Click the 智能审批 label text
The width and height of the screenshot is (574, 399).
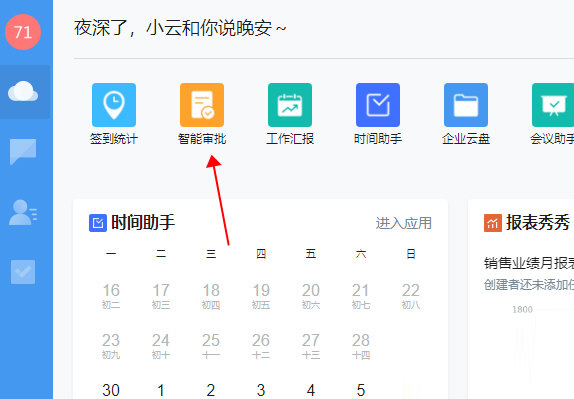coord(202,139)
